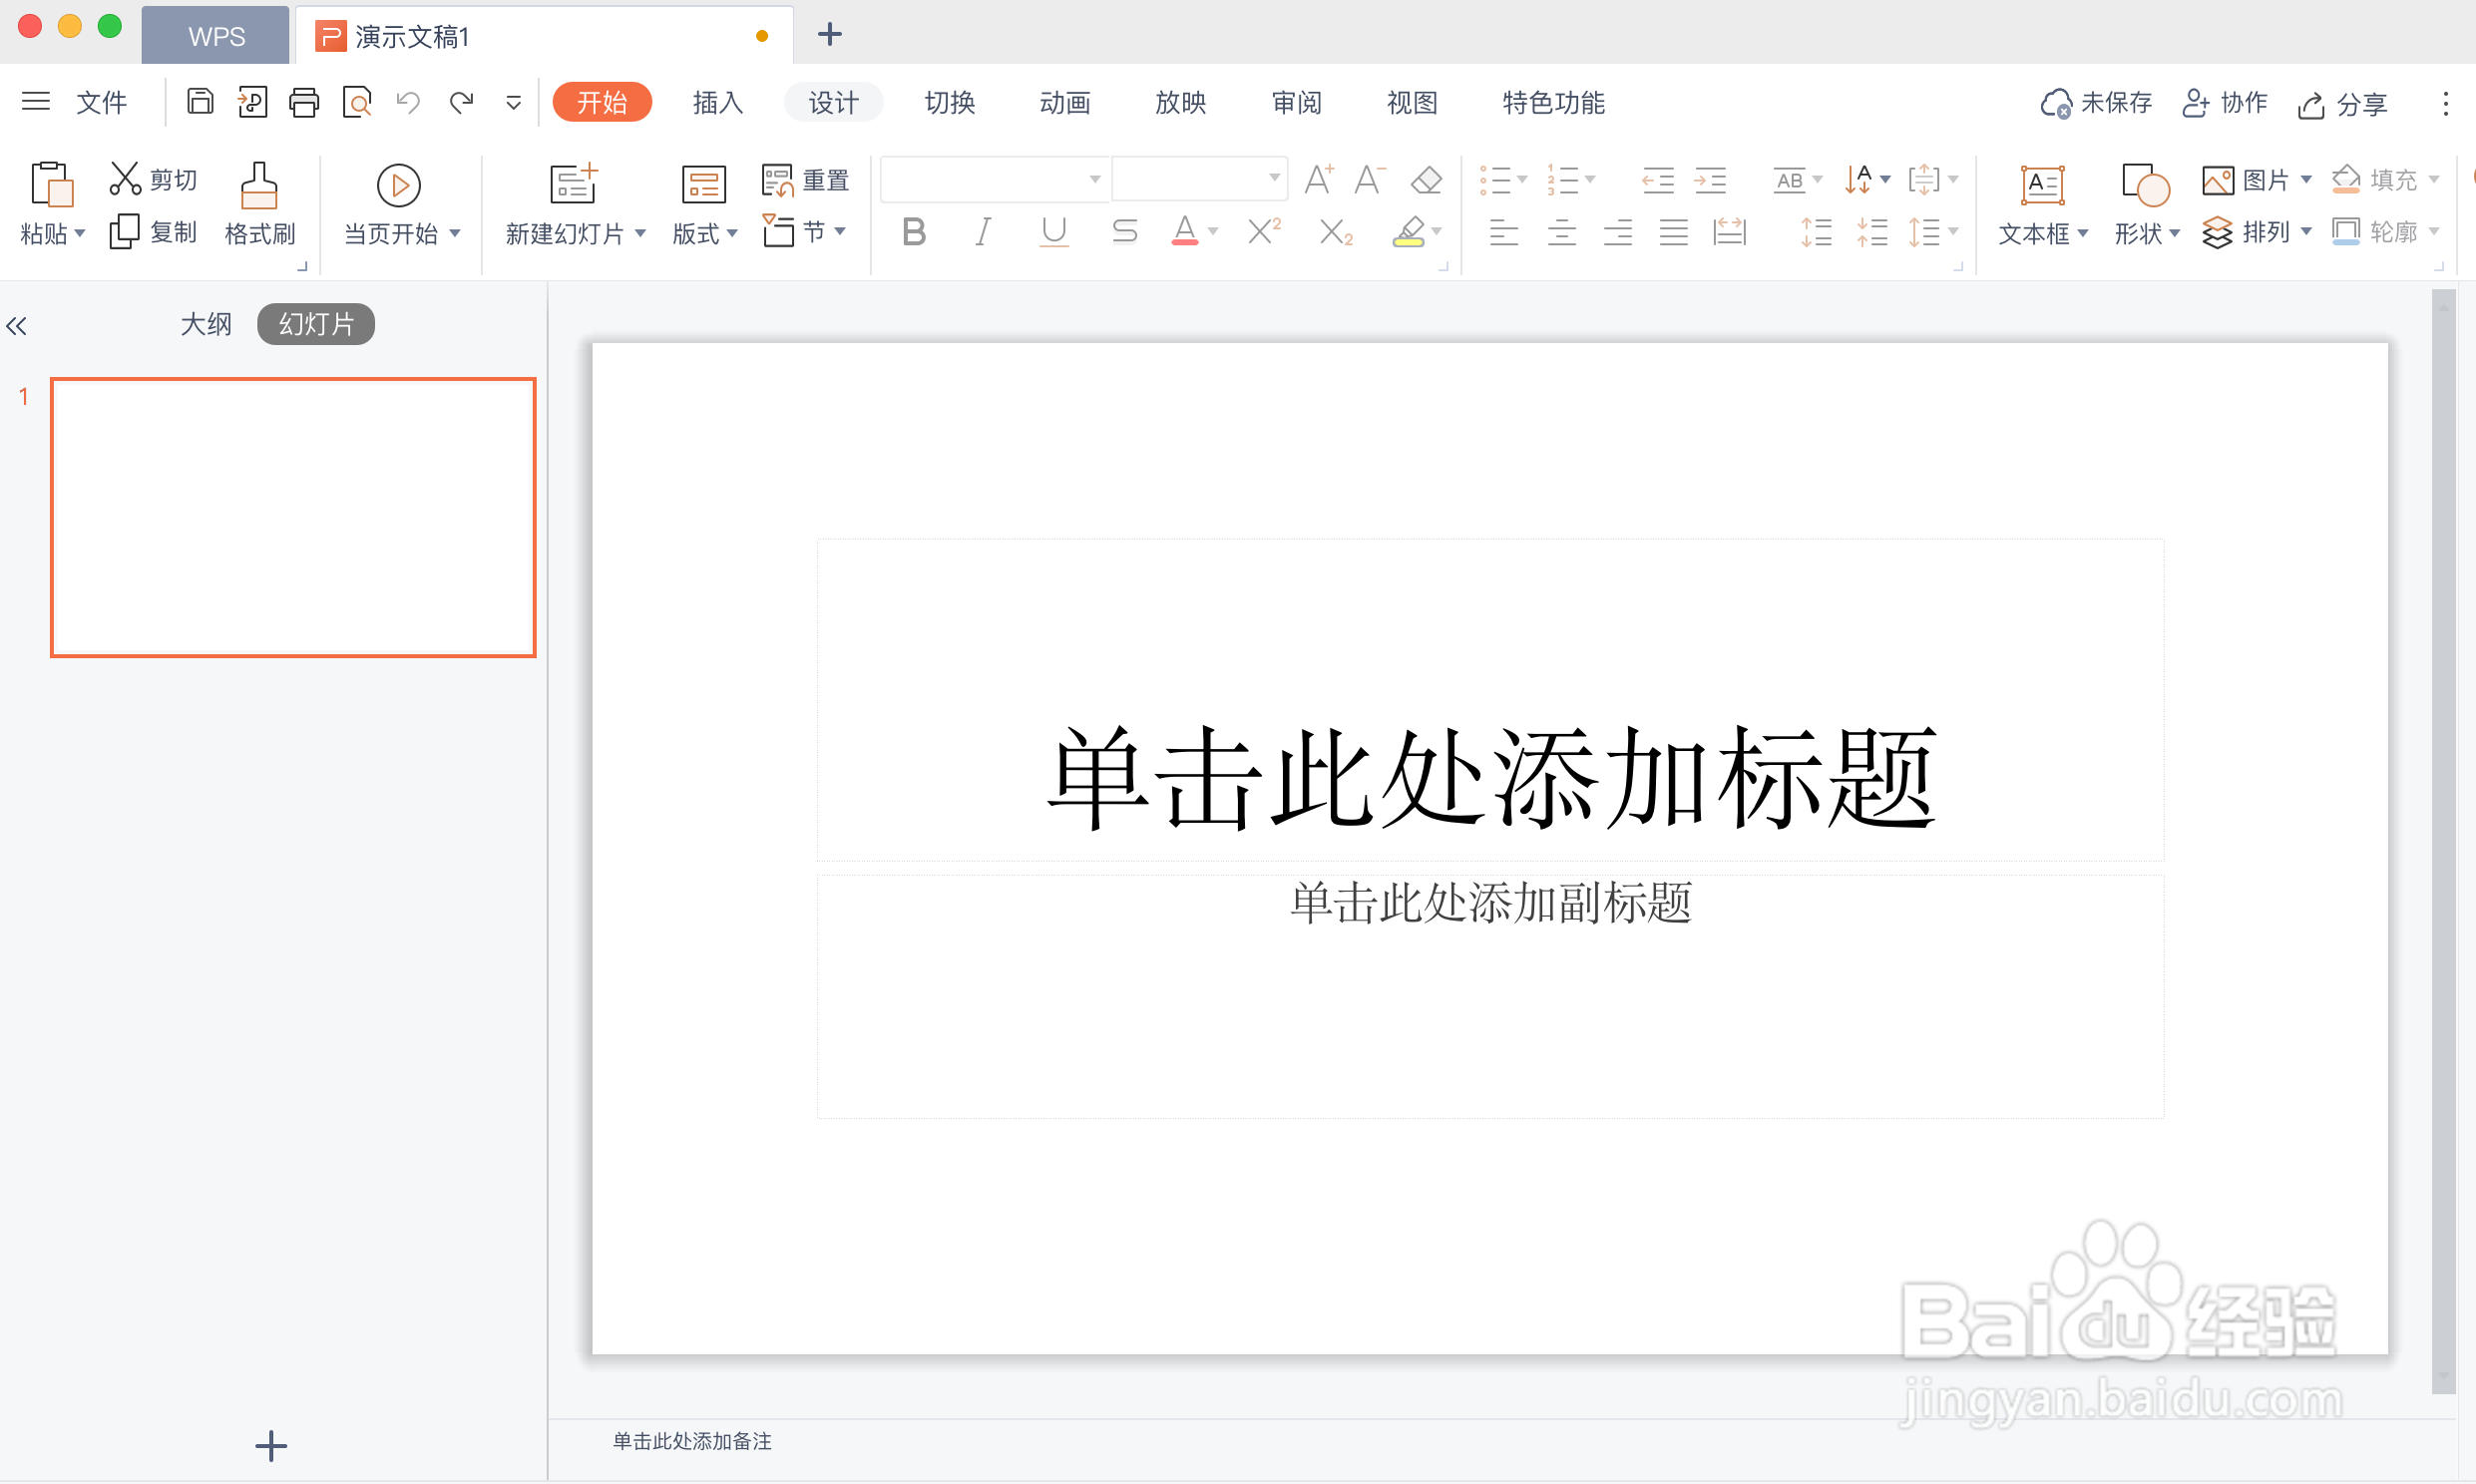Click the distribute text alignment icon
The height and width of the screenshot is (1484, 2476).
tap(1729, 233)
